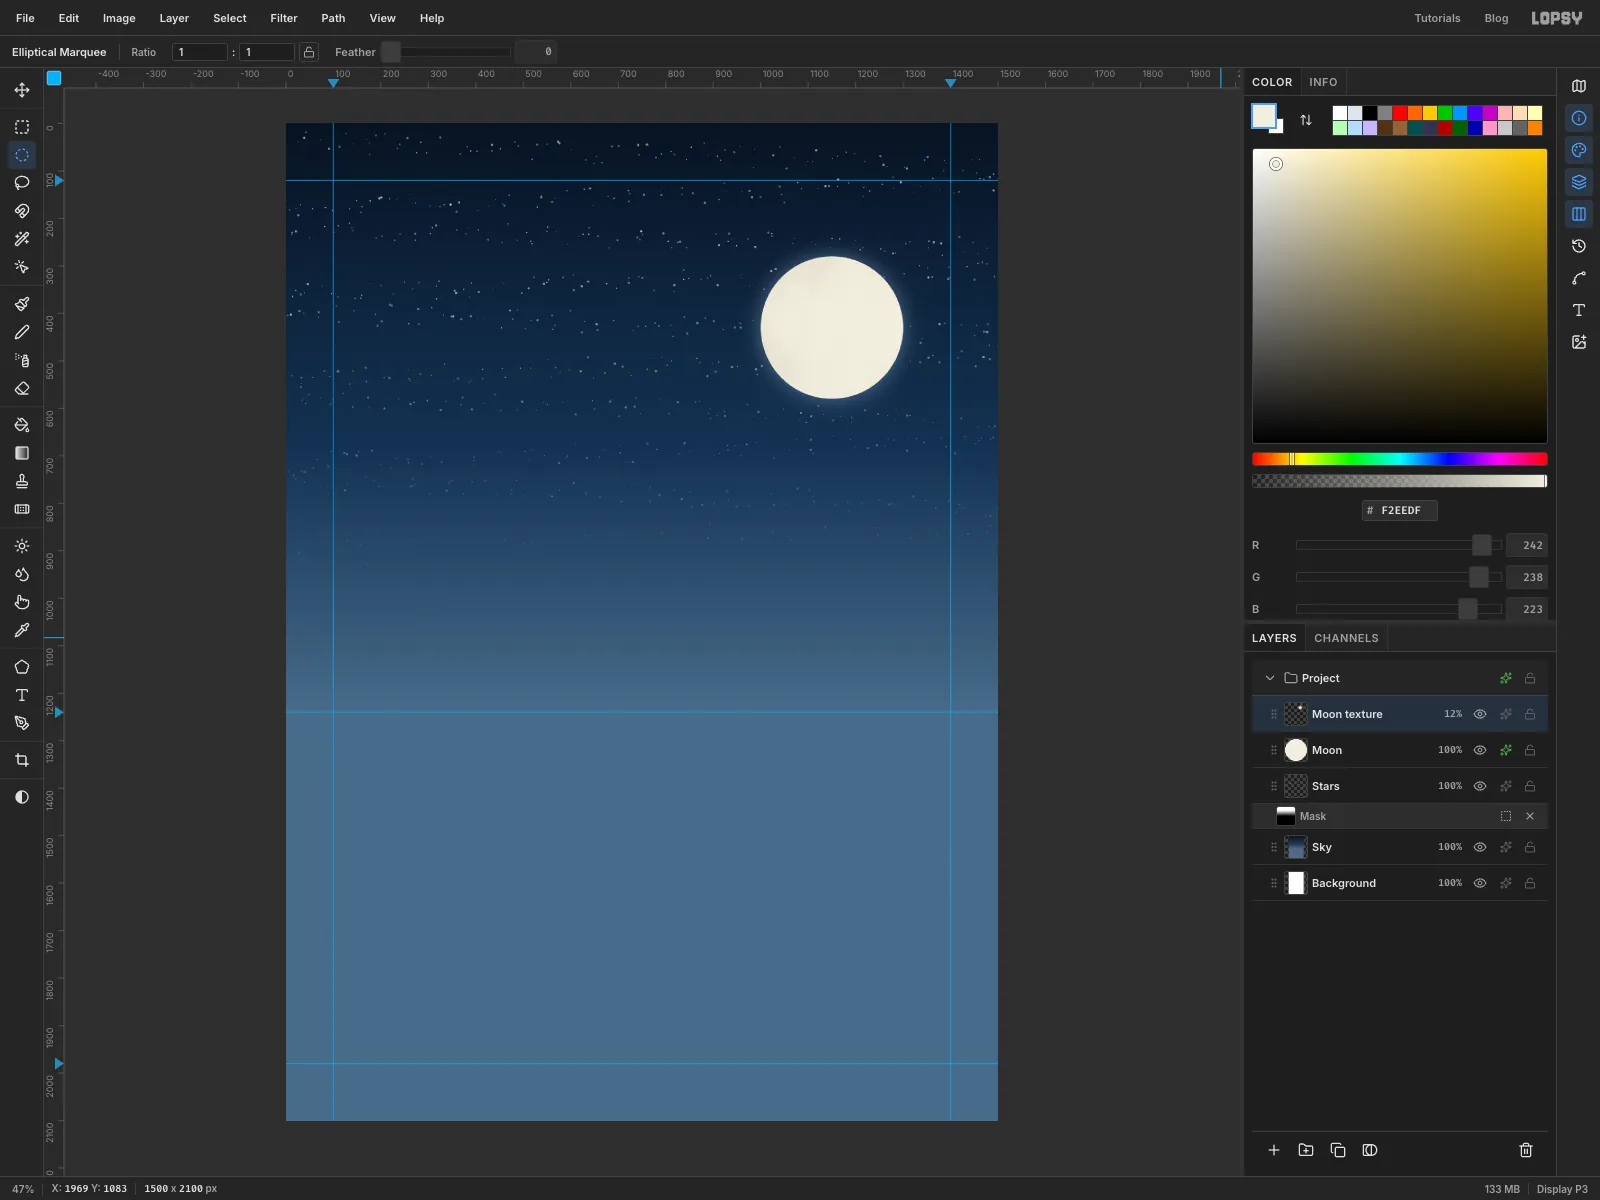Add a new layer with plus icon
The width and height of the screenshot is (1600, 1200).
(1274, 1150)
